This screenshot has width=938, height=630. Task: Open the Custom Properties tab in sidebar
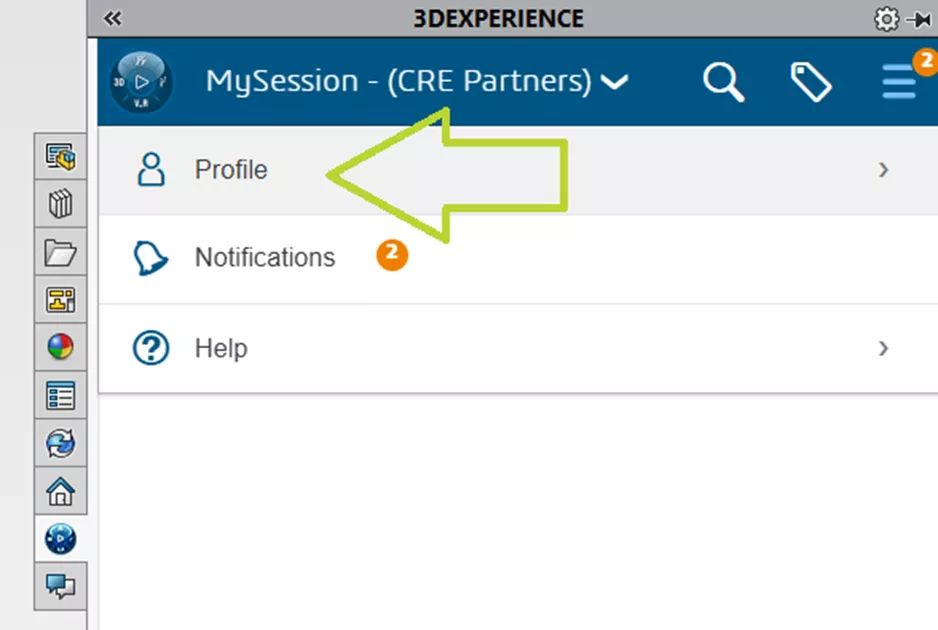coord(60,395)
